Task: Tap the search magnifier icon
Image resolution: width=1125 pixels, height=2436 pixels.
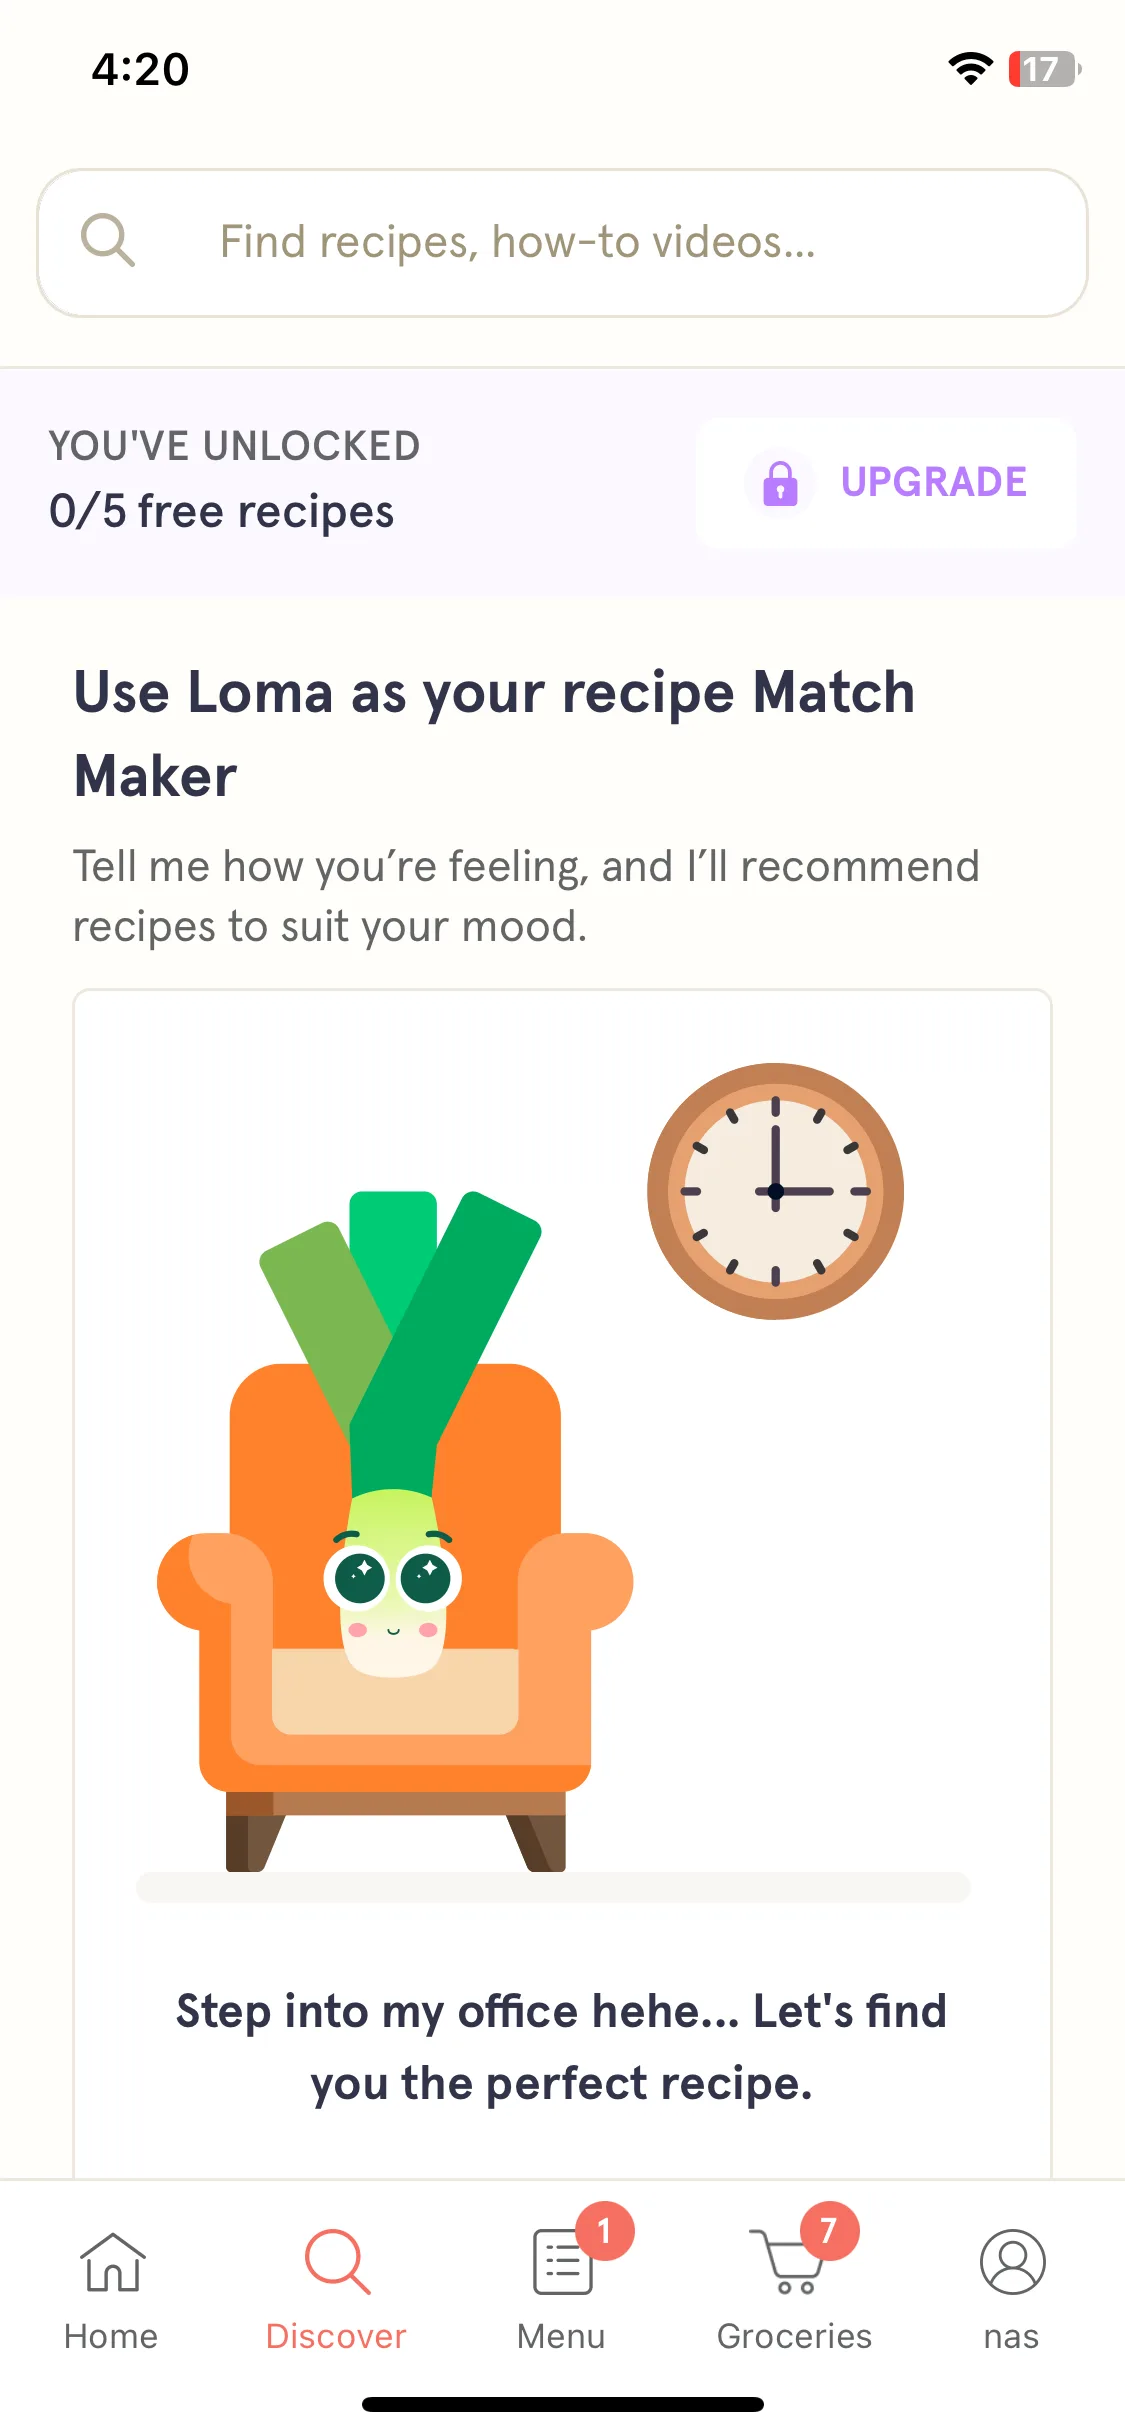Action: click(x=107, y=241)
